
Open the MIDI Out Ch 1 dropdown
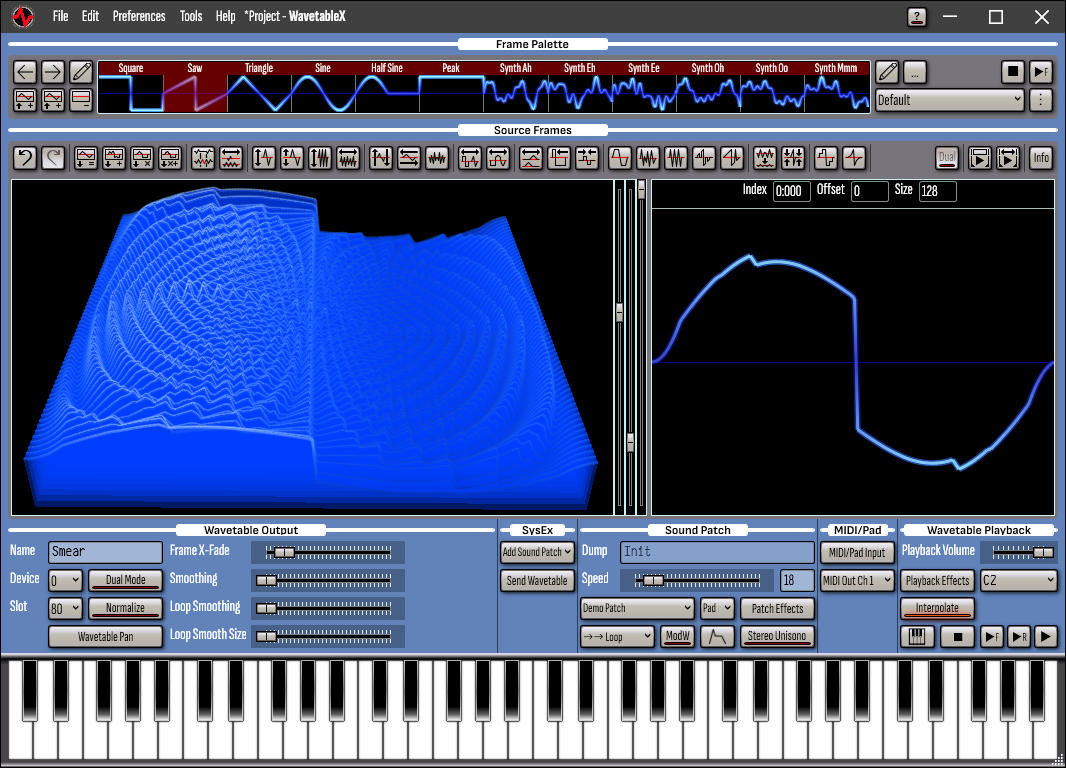[857, 580]
